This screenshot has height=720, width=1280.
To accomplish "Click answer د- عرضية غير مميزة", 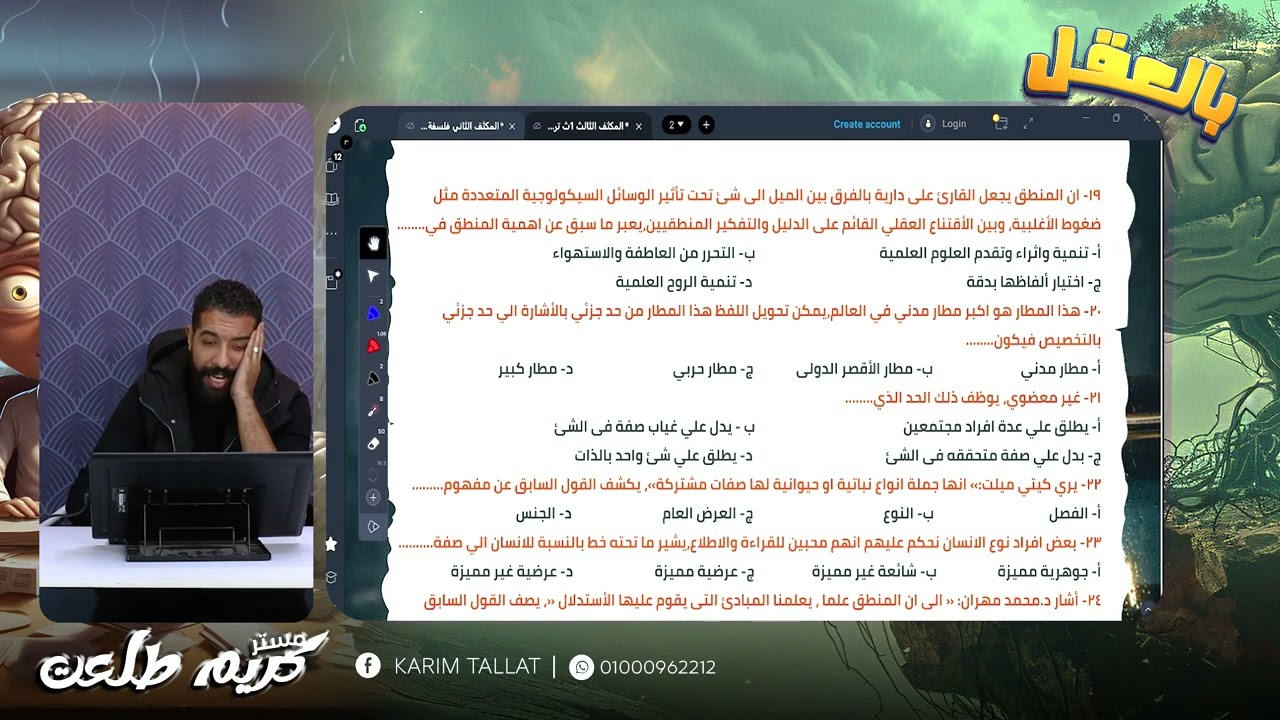I will click(511, 572).
